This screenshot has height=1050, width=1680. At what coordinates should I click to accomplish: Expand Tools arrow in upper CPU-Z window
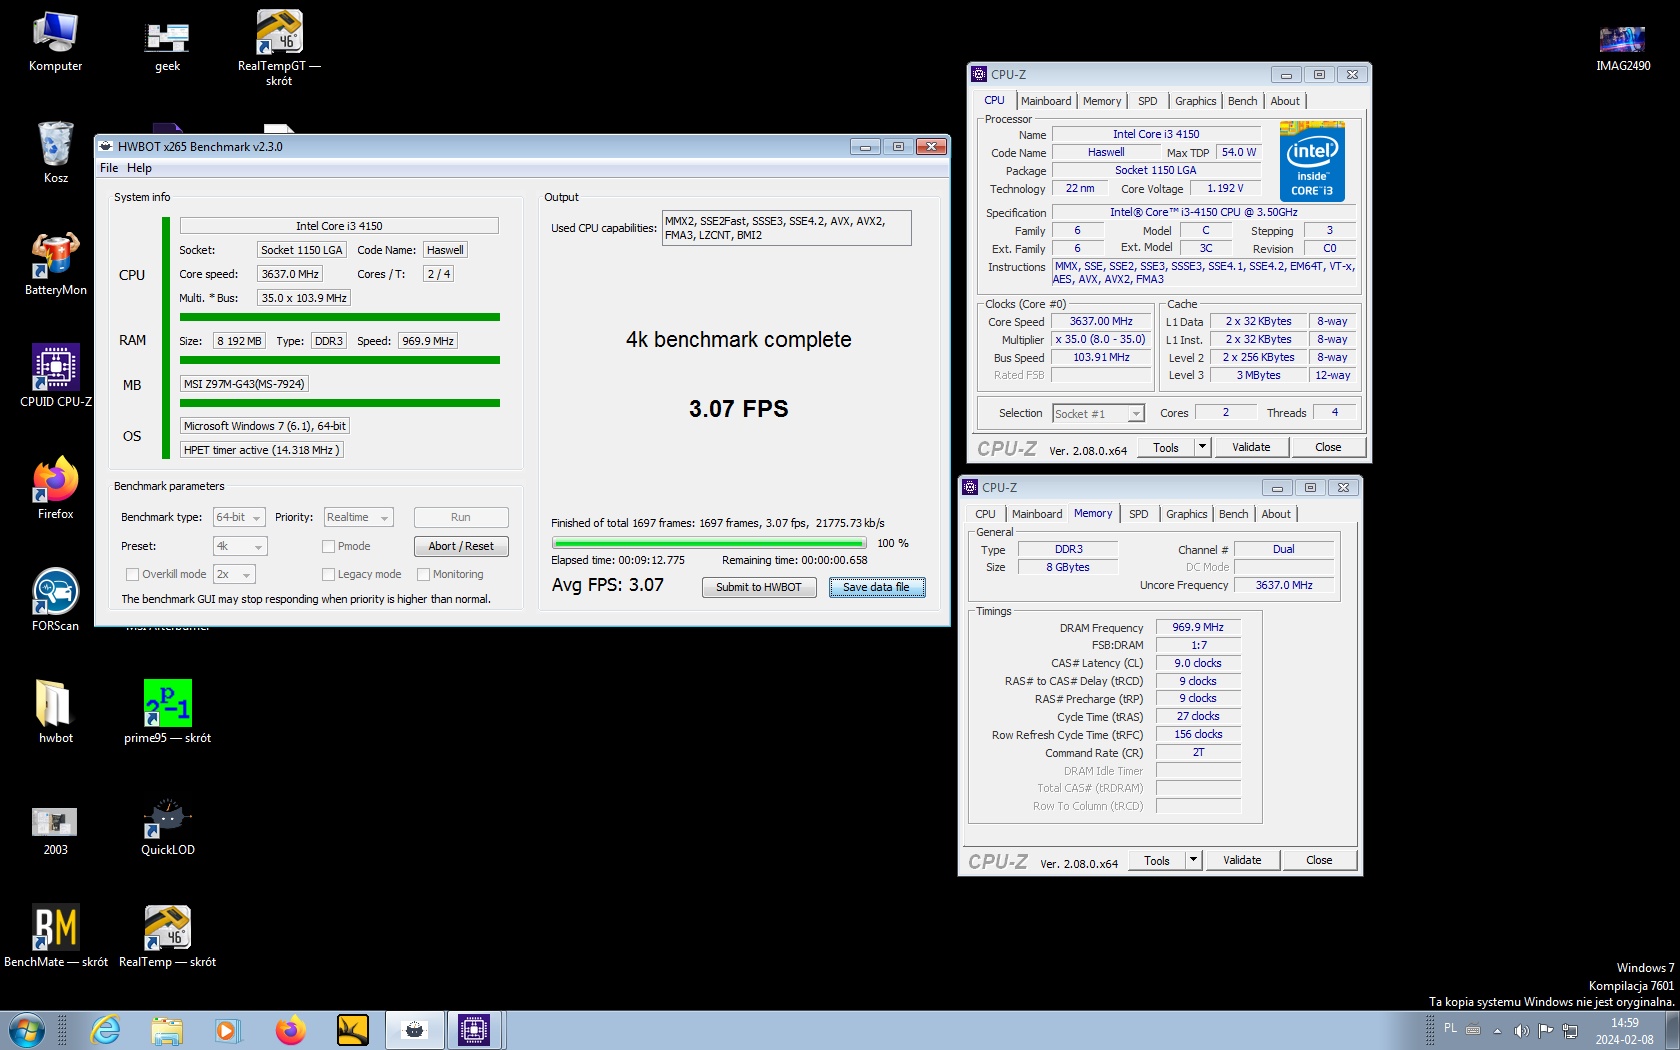point(1202,447)
